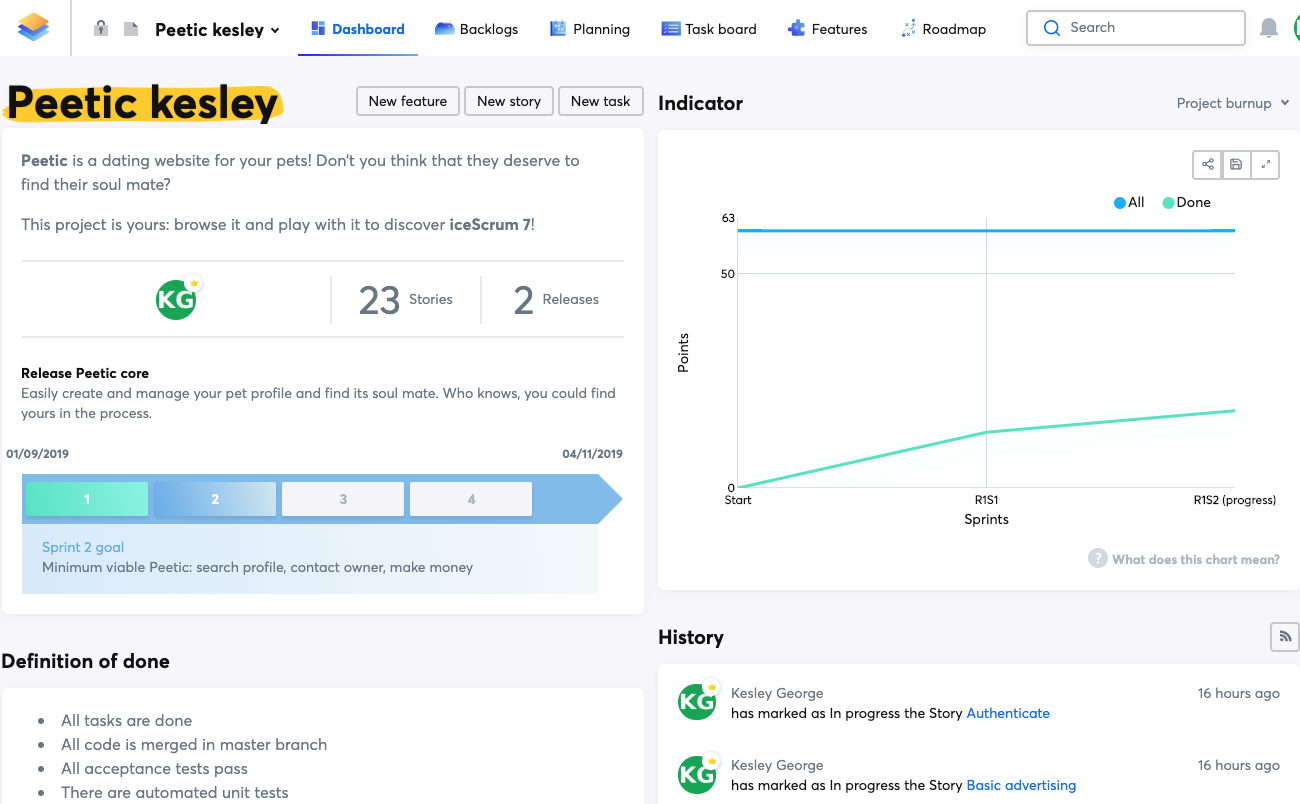1300x804 pixels.
Task: Click the New feature button
Action: (408, 101)
